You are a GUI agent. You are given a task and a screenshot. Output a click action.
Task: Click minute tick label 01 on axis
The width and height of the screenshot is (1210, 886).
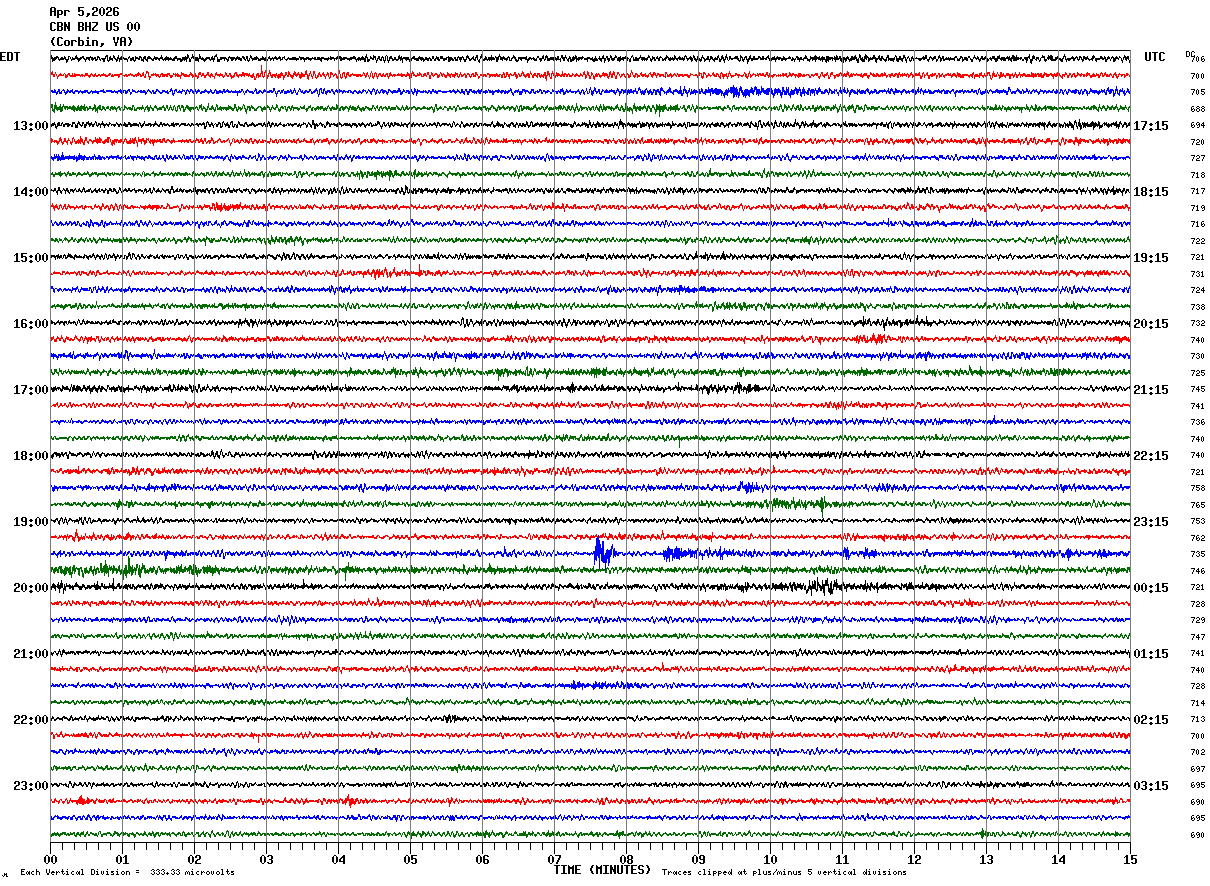tap(122, 859)
